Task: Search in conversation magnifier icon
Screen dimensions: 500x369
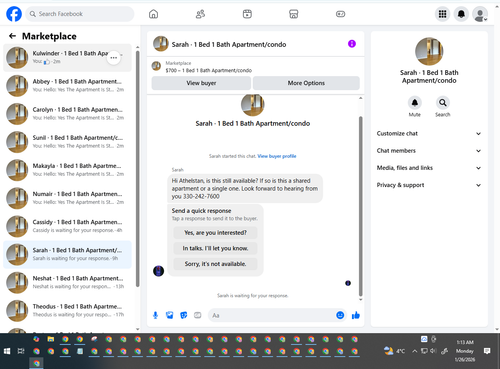Action: point(443,103)
